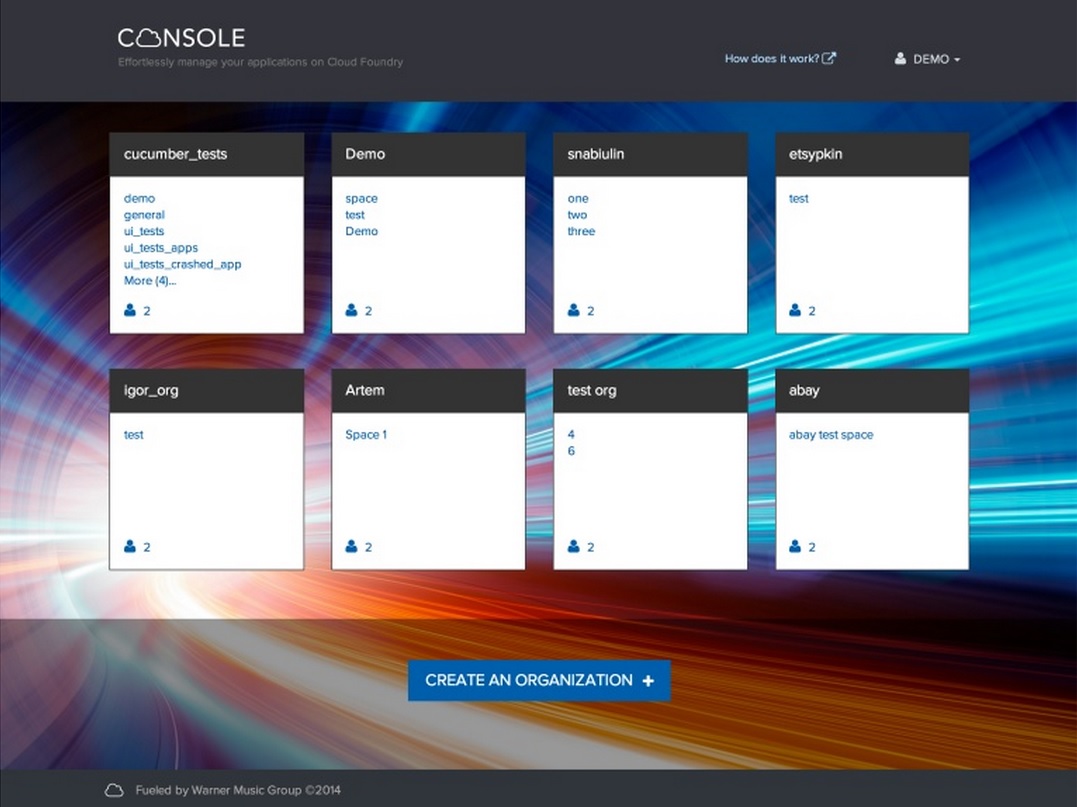The width and height of the screenshot is (1077, 807).
Task: Click the users icon in cucumber_tests card
Action: (130, 310)
